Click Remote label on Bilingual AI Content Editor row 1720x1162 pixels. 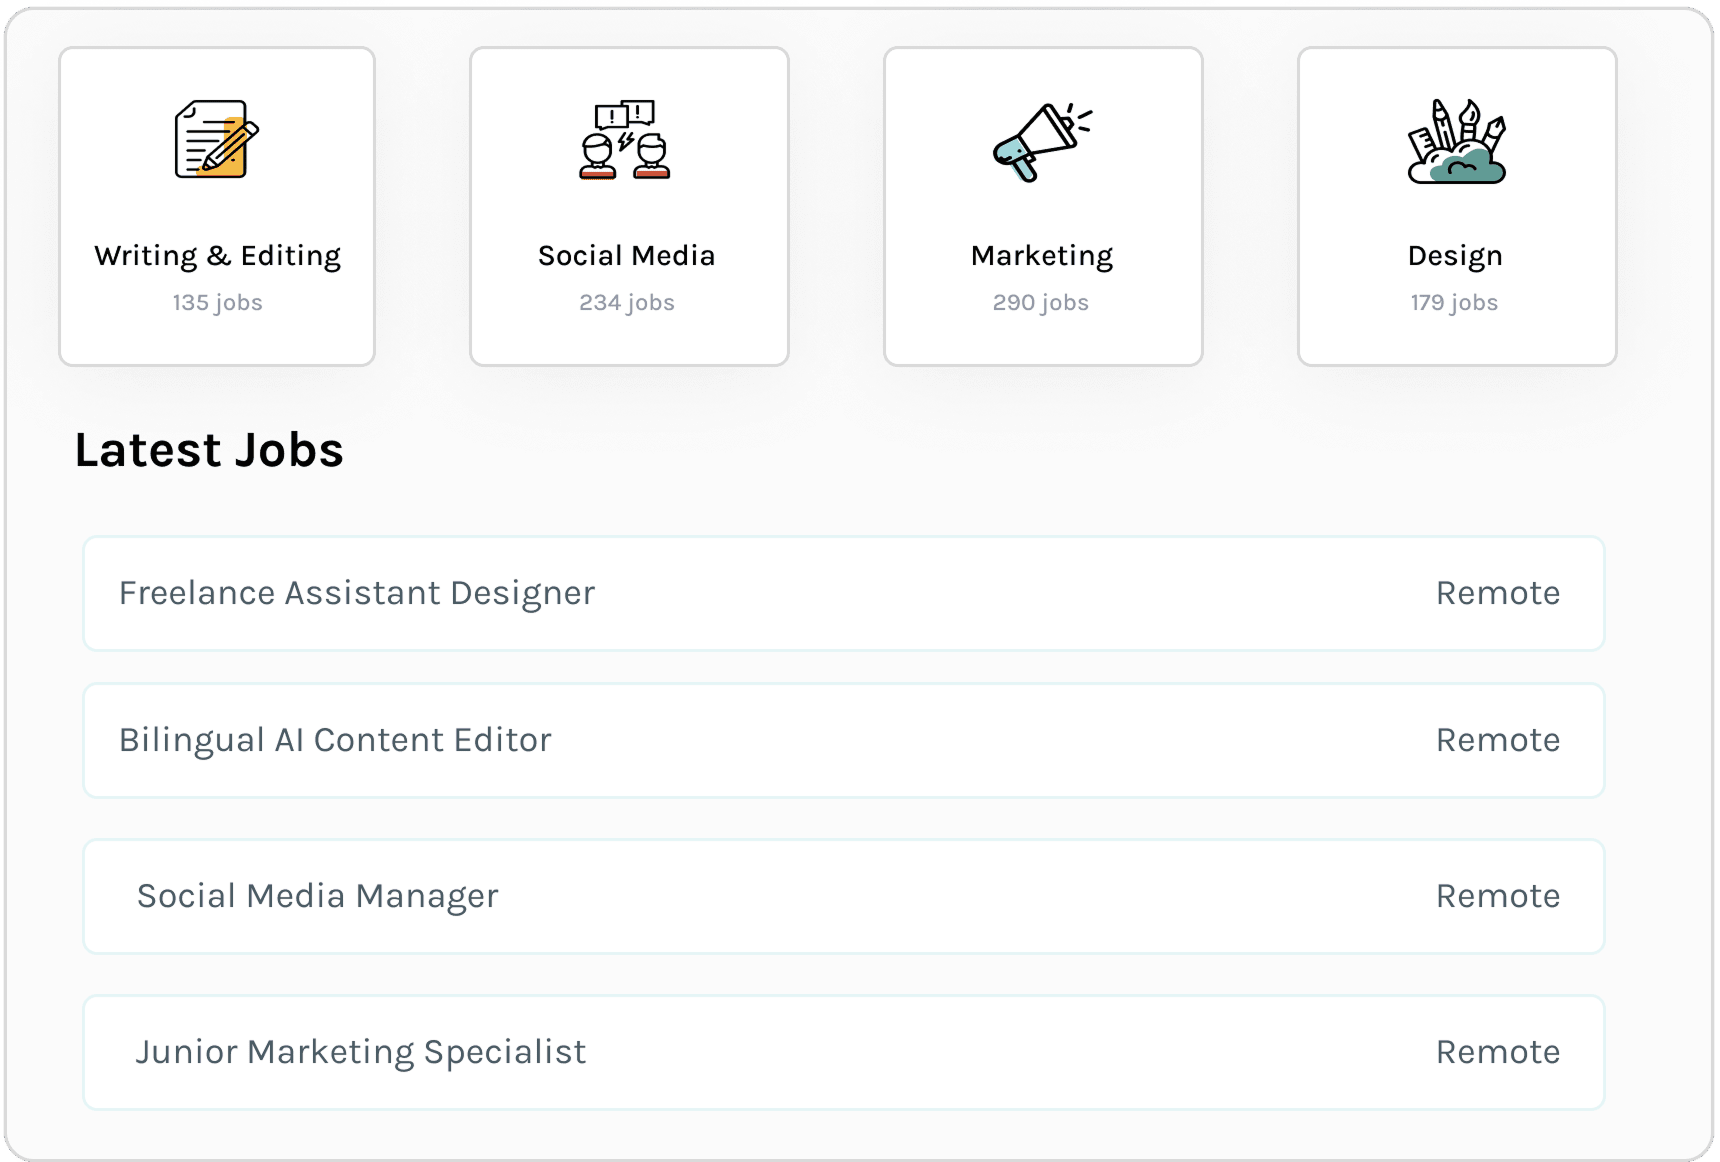pos(1497,740)
